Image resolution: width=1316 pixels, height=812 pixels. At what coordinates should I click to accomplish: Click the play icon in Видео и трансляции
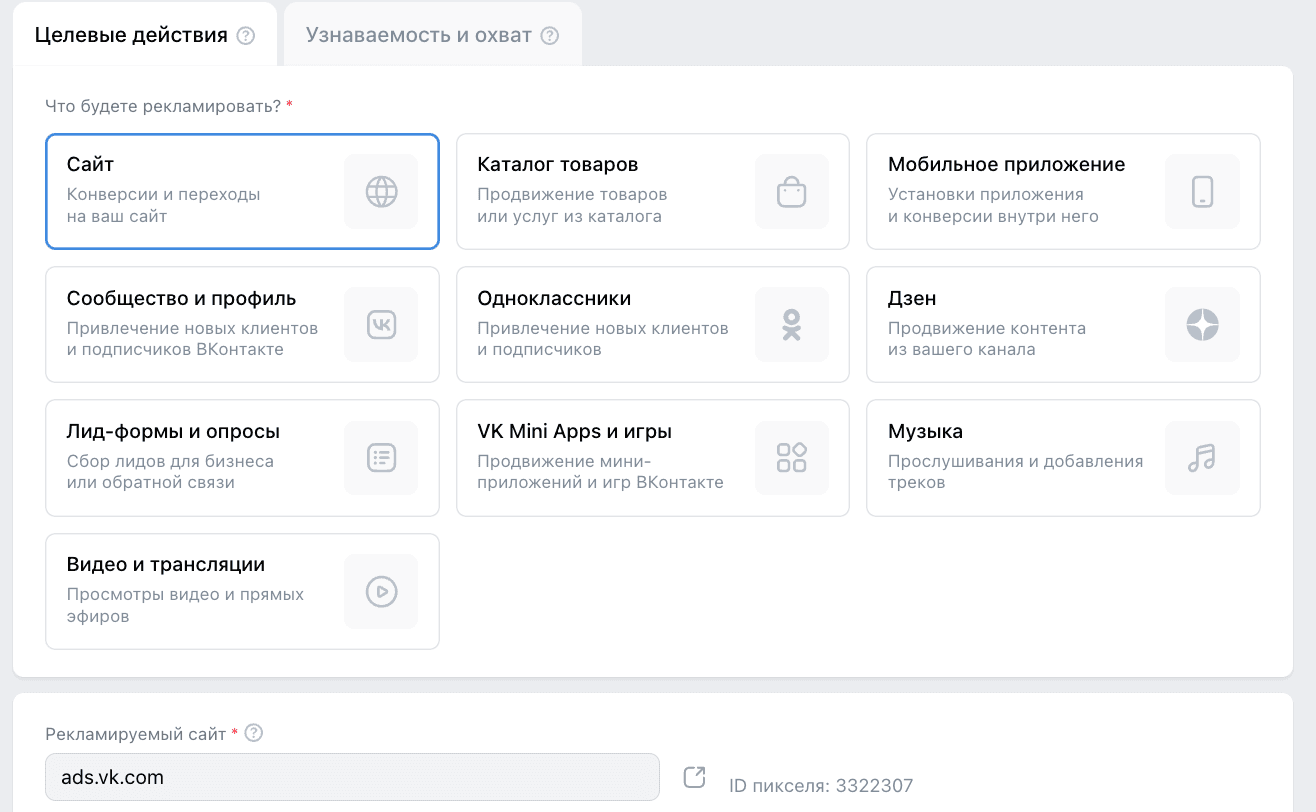tap(381, 592)
